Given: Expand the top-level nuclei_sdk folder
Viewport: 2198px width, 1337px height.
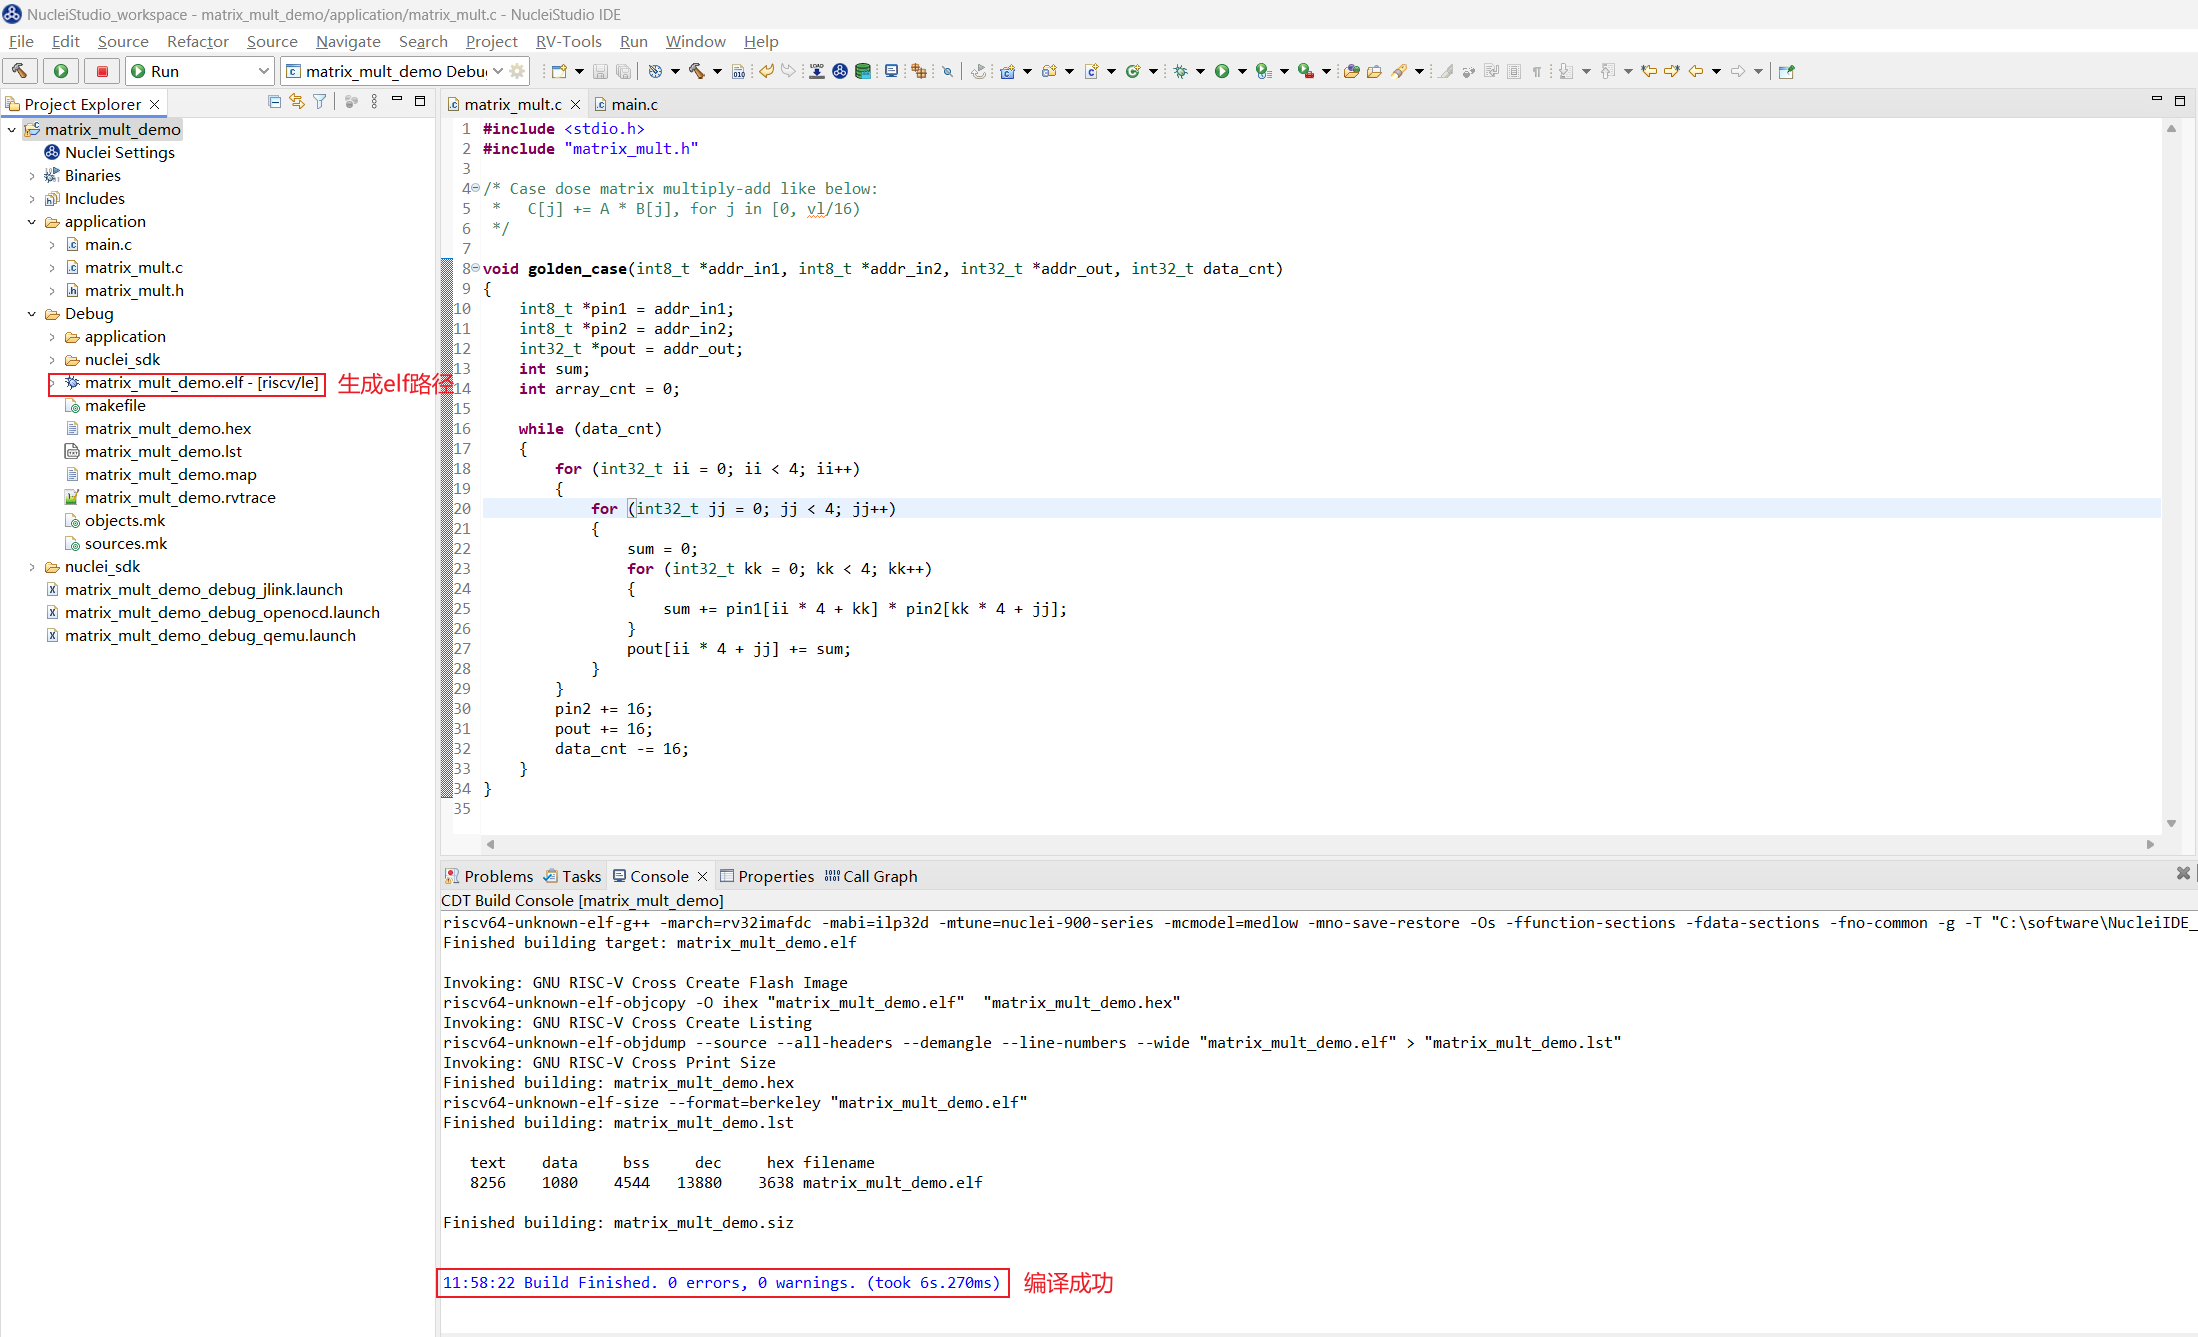Looking at the screenshot, I should point(32,567).
